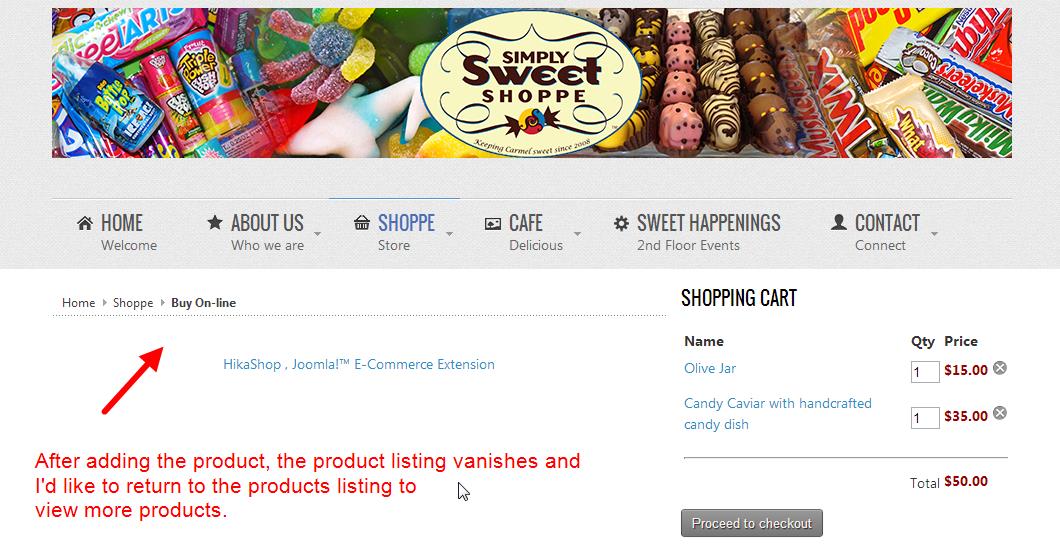Click the About Us star icon
The width and height of the screenshot is (1060, 550).
tap(214, 222)
